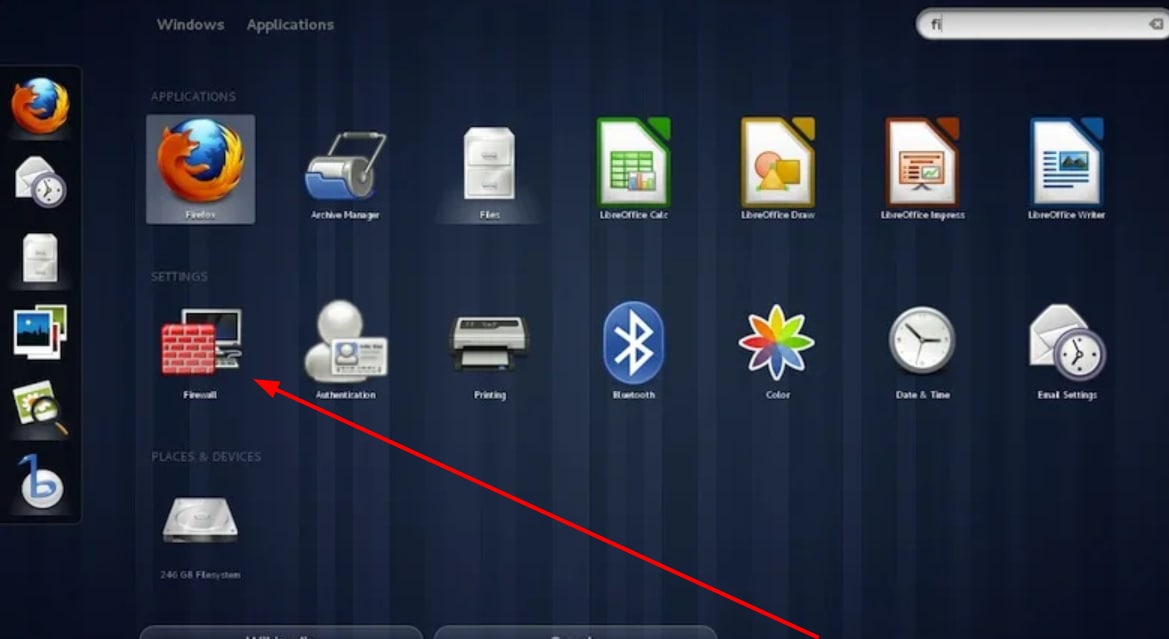
Task: Launch Firefox from the Applications results
Action: [x=201, y=169]
